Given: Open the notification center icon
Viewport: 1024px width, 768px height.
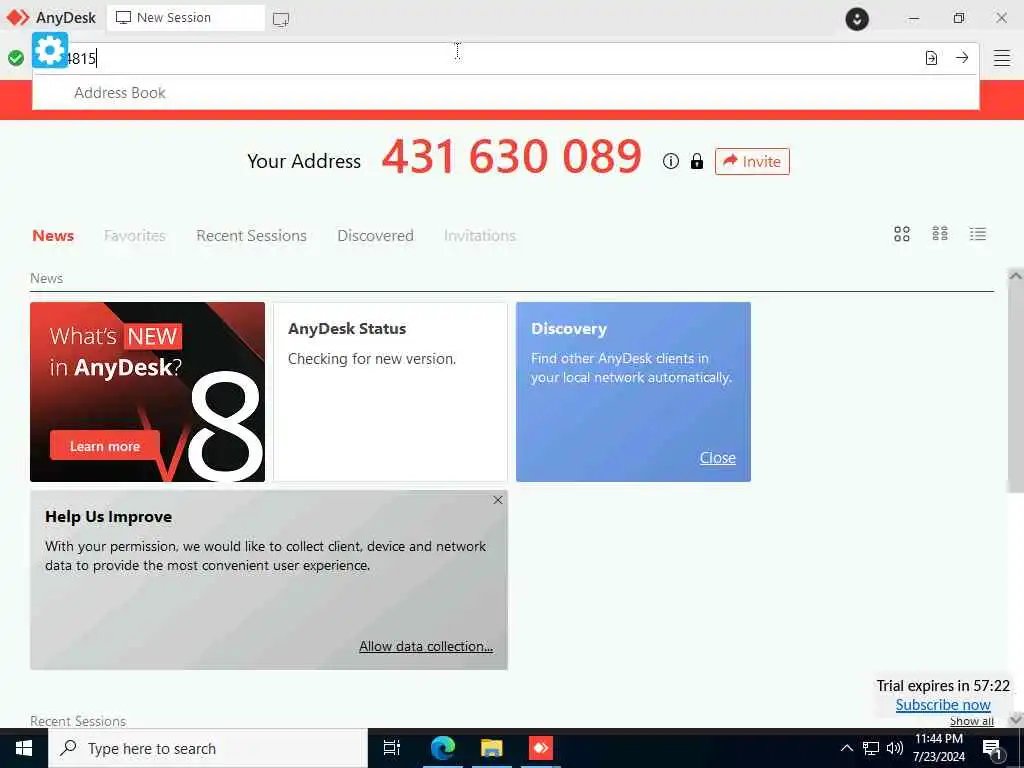Looking at the screenshot, I should point(993,749).
